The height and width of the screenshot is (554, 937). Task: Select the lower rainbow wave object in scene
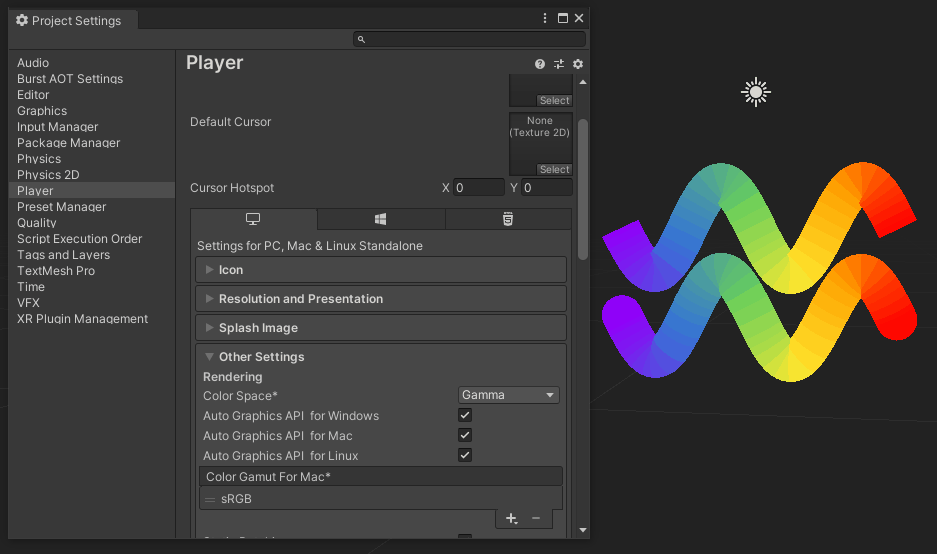[x=759, y=317]
